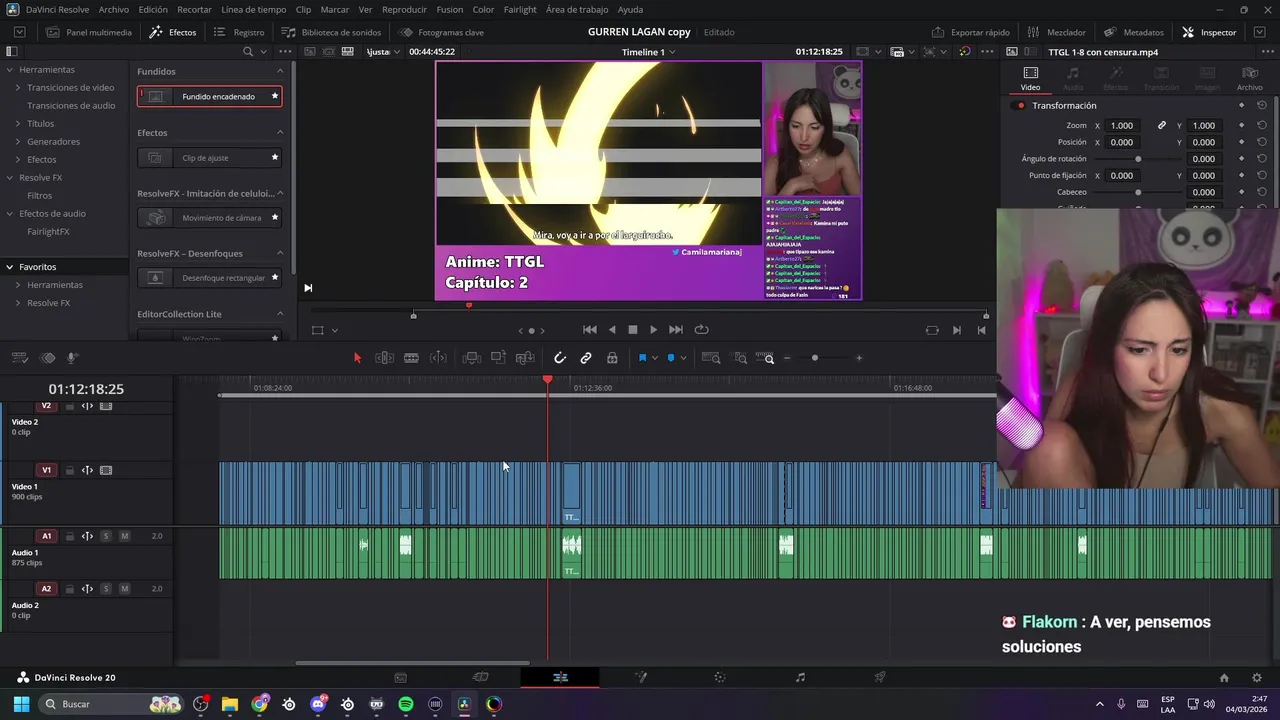Click the Ángulo de rotación slider
This screenshot has width=1280, height=720.
coord(1138,159)
